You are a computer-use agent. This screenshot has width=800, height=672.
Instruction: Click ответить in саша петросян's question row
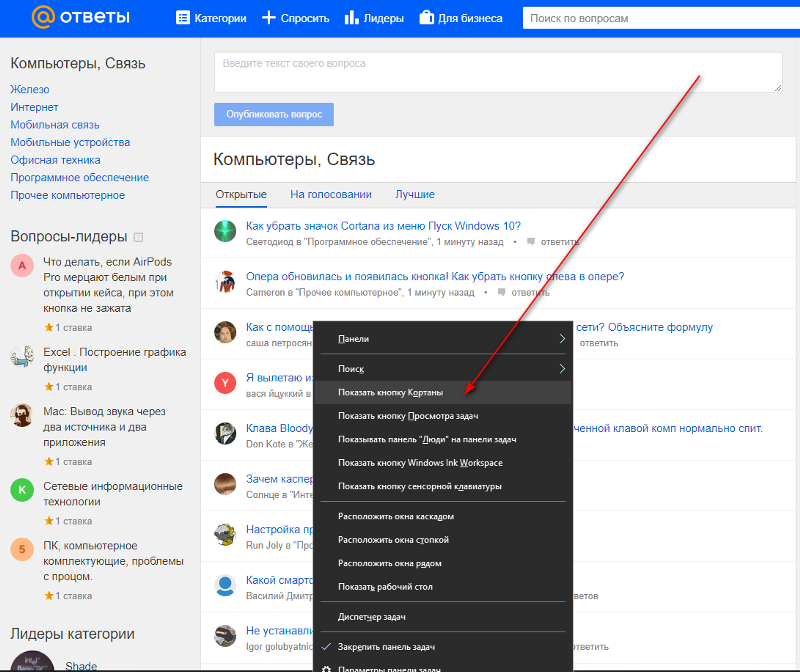tap(599, 343)
